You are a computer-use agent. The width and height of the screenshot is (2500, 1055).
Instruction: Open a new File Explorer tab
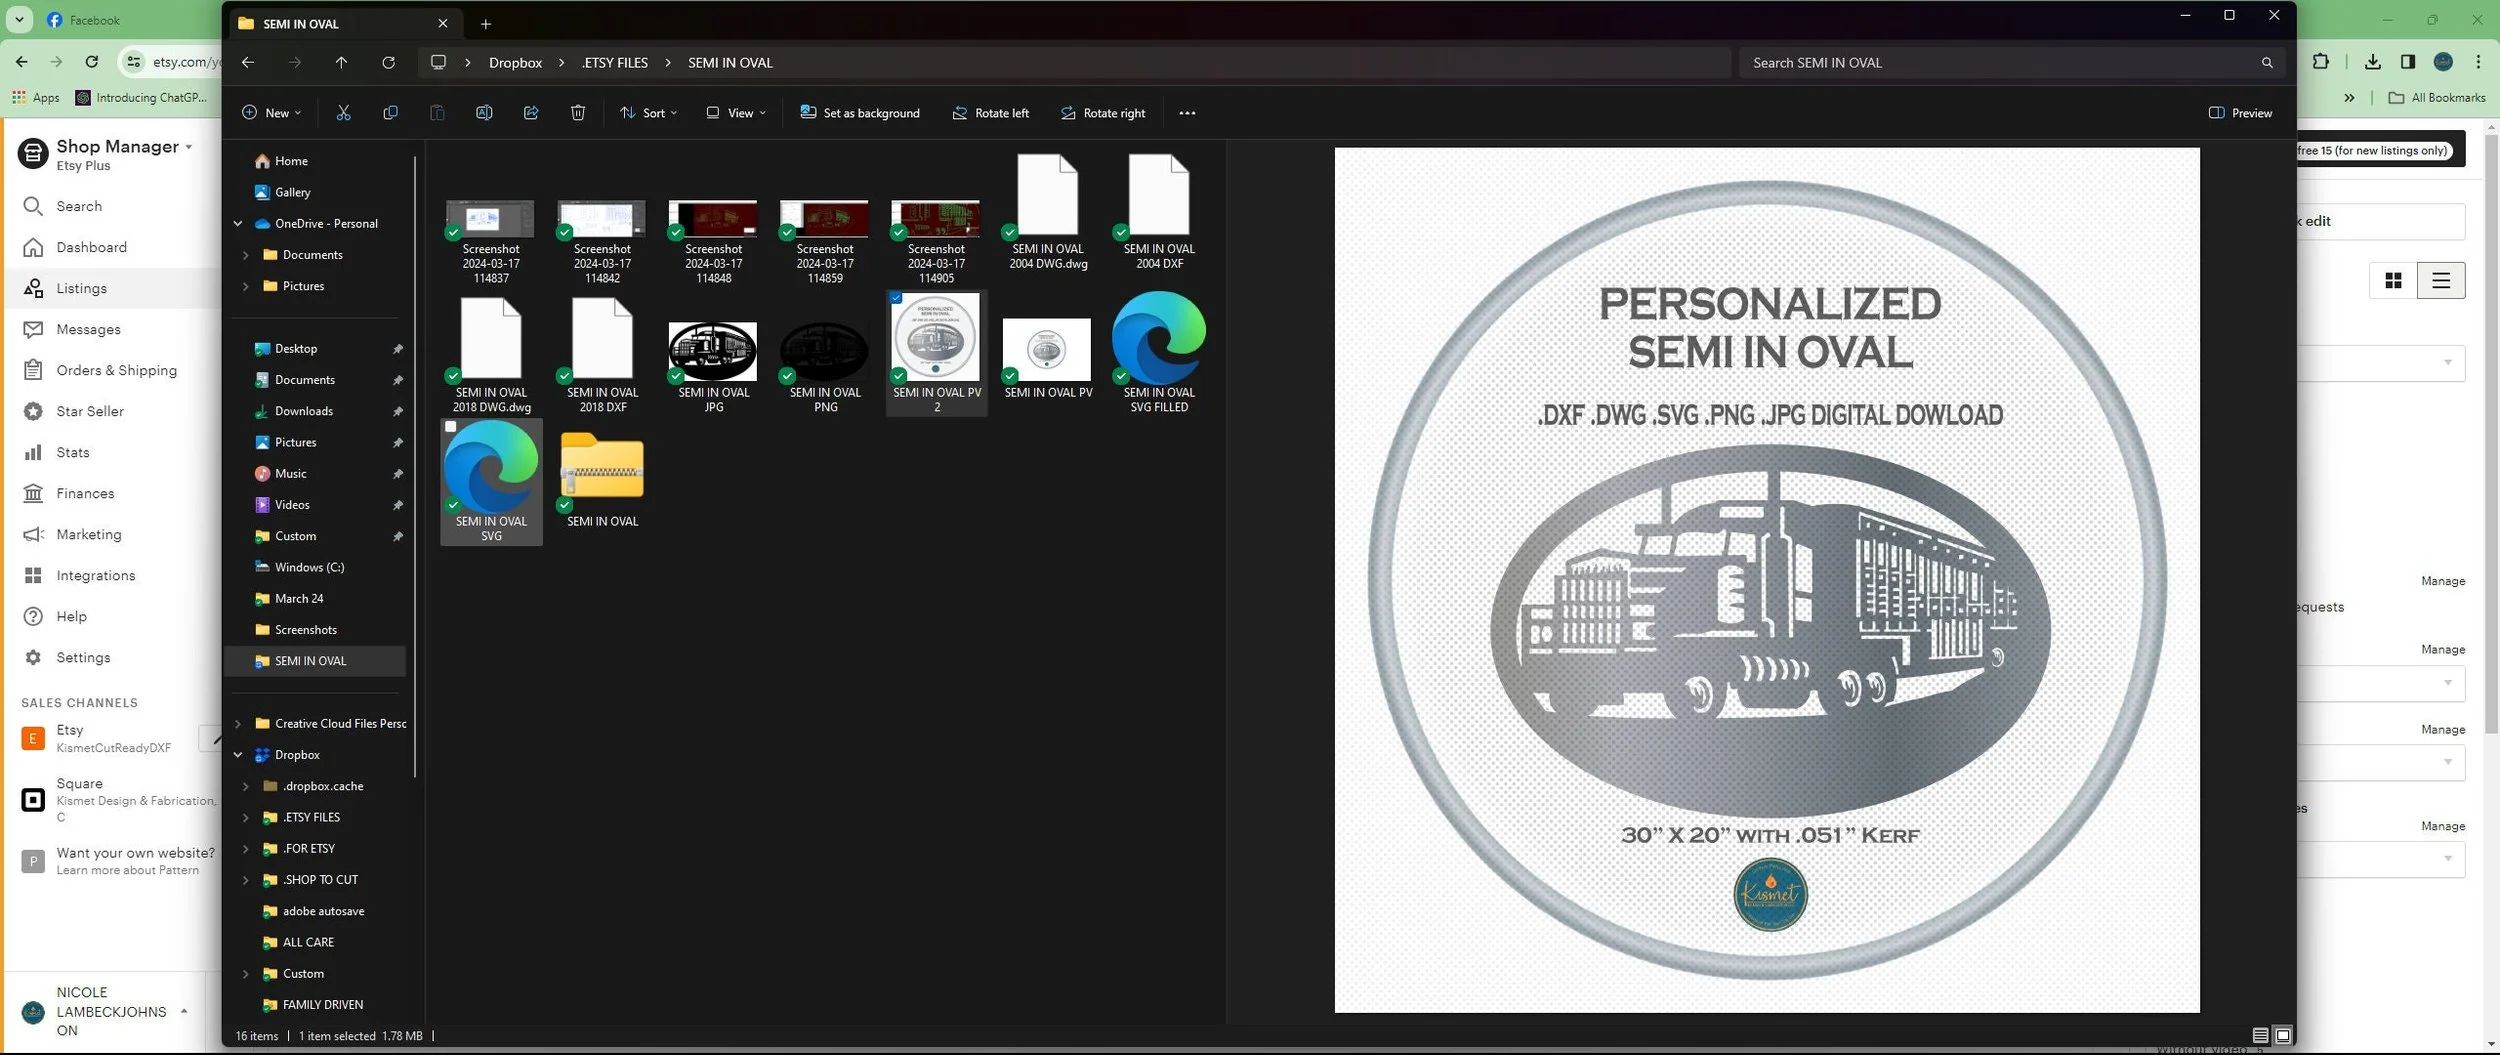(x=485, y=24)
